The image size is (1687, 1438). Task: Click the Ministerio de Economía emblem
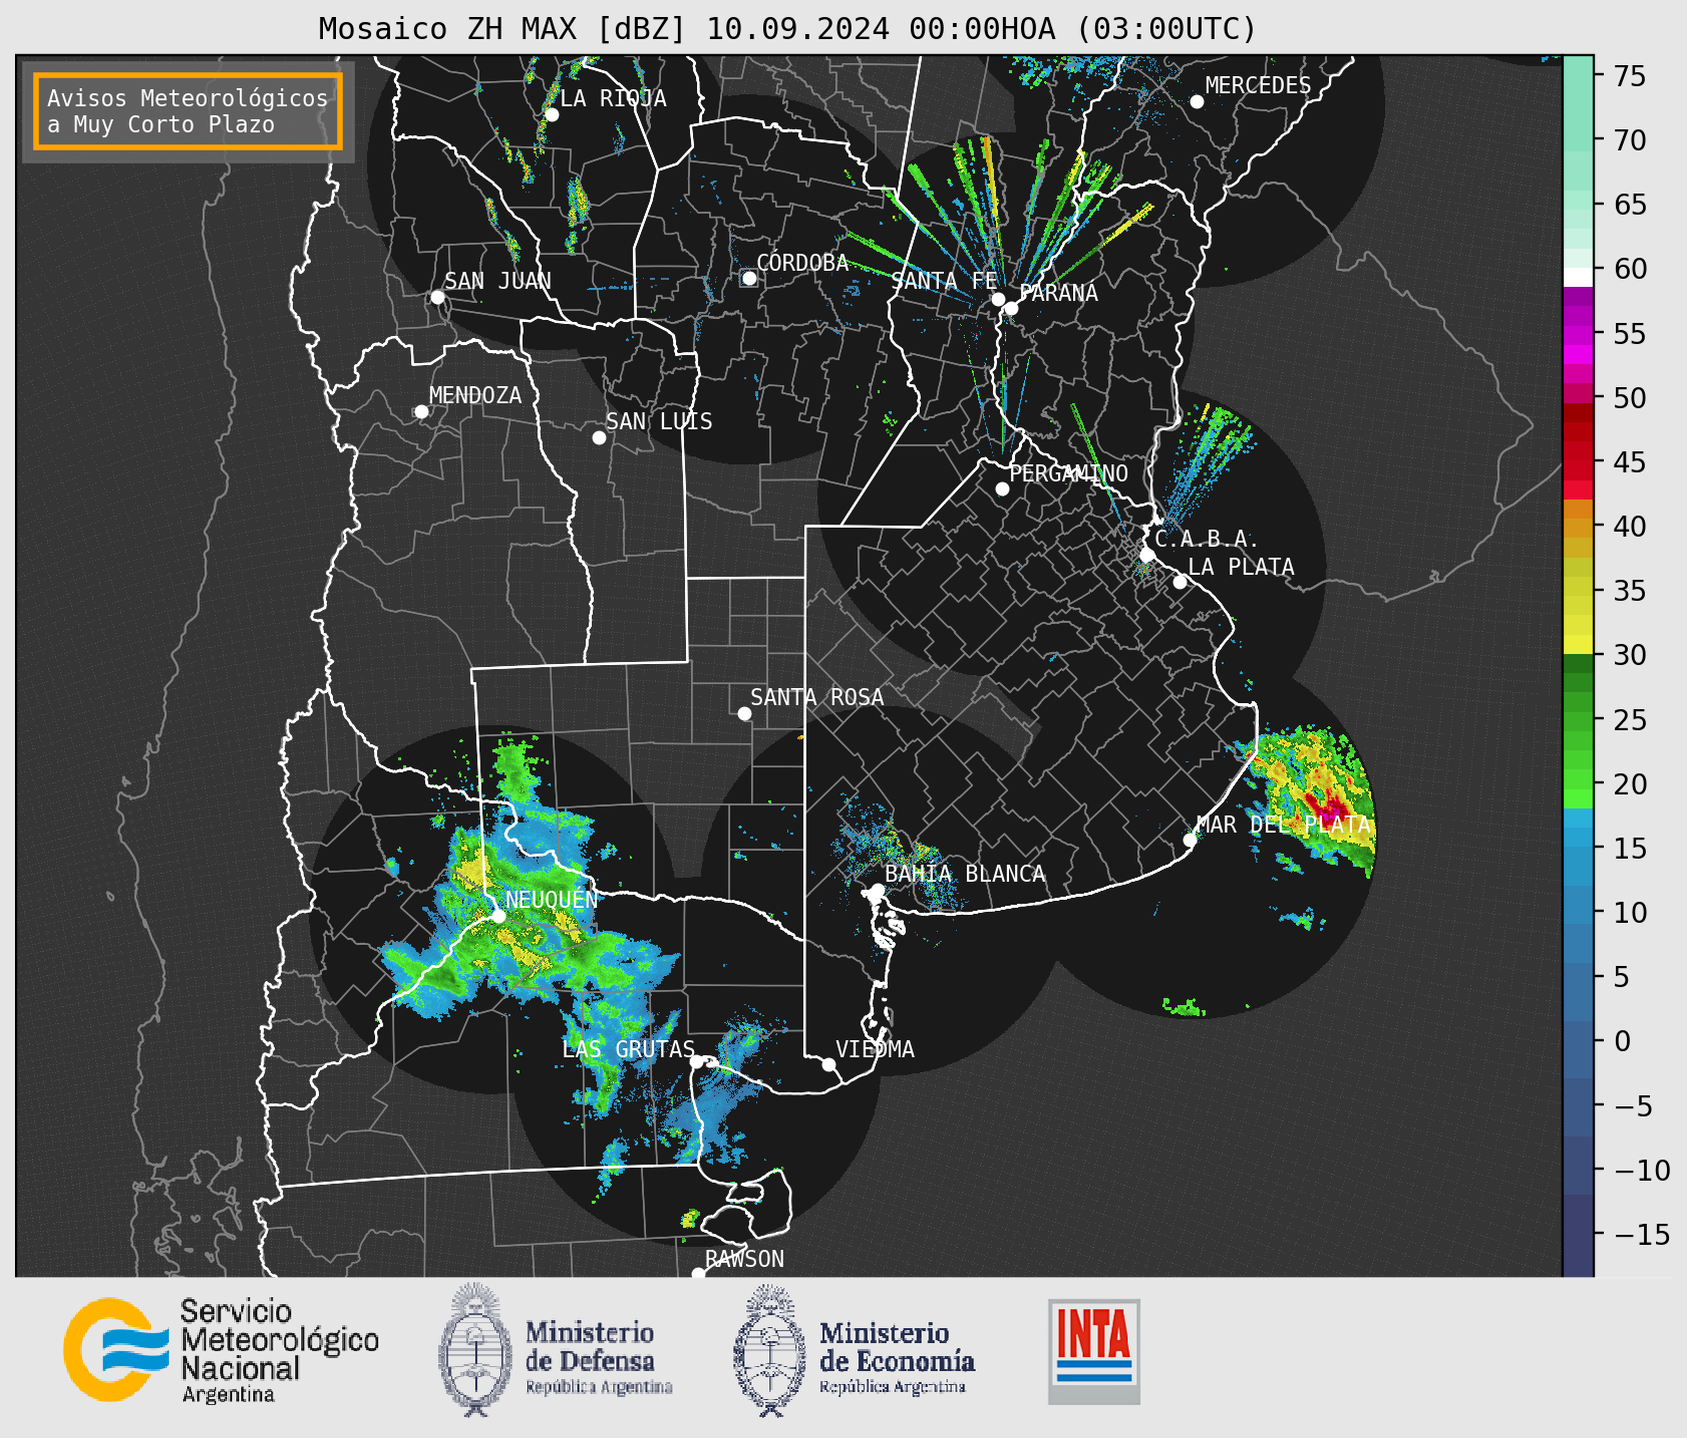(770, 1350)
